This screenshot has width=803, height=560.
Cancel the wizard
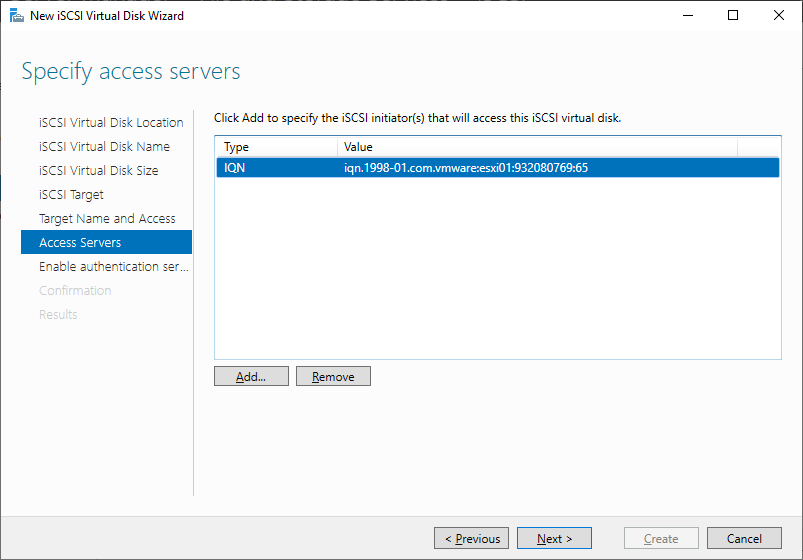744,538
